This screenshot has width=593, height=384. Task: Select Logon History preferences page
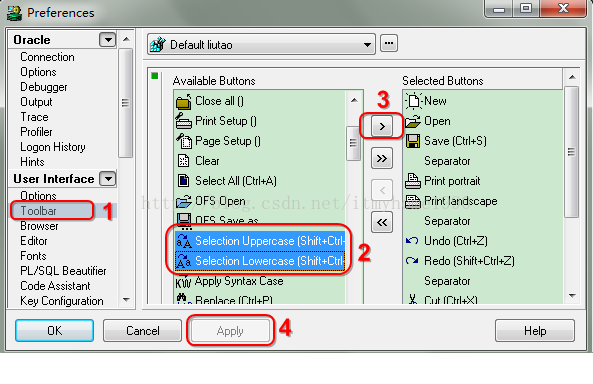pos(53,147)
